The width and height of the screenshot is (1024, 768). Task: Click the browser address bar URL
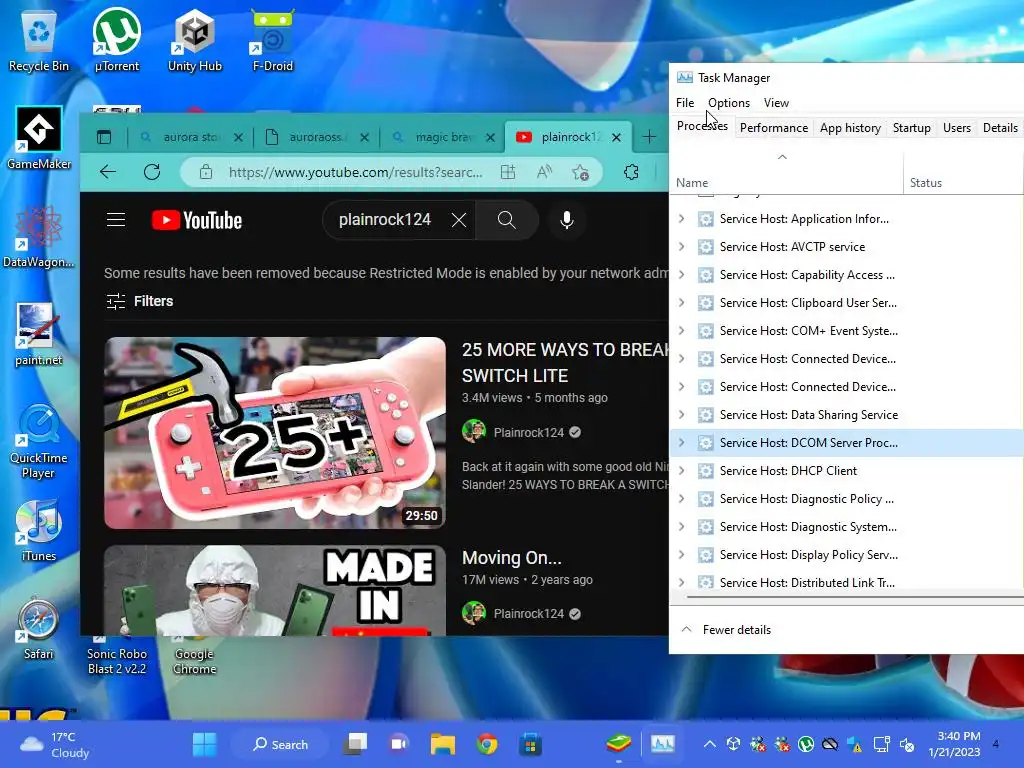coord(355,172)
